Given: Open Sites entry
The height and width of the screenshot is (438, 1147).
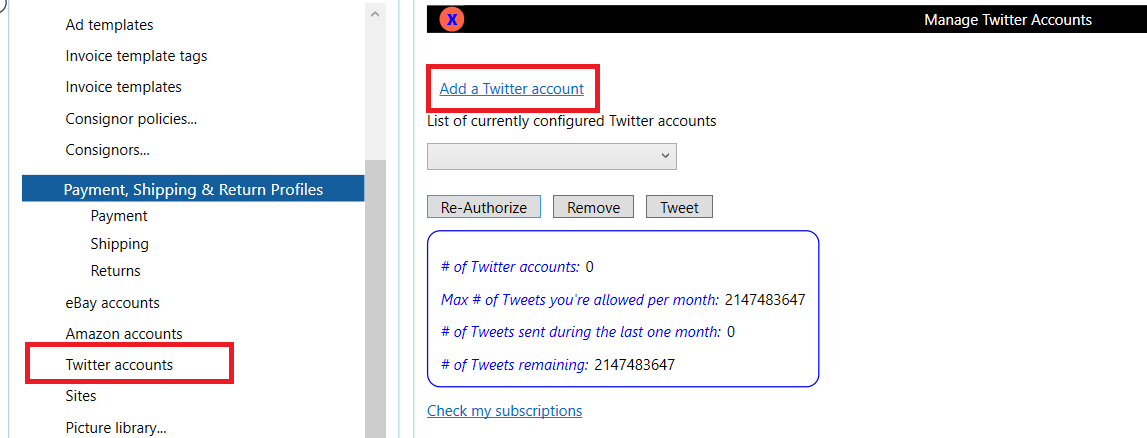Looking at the screenshot, I should click(81, 396).
